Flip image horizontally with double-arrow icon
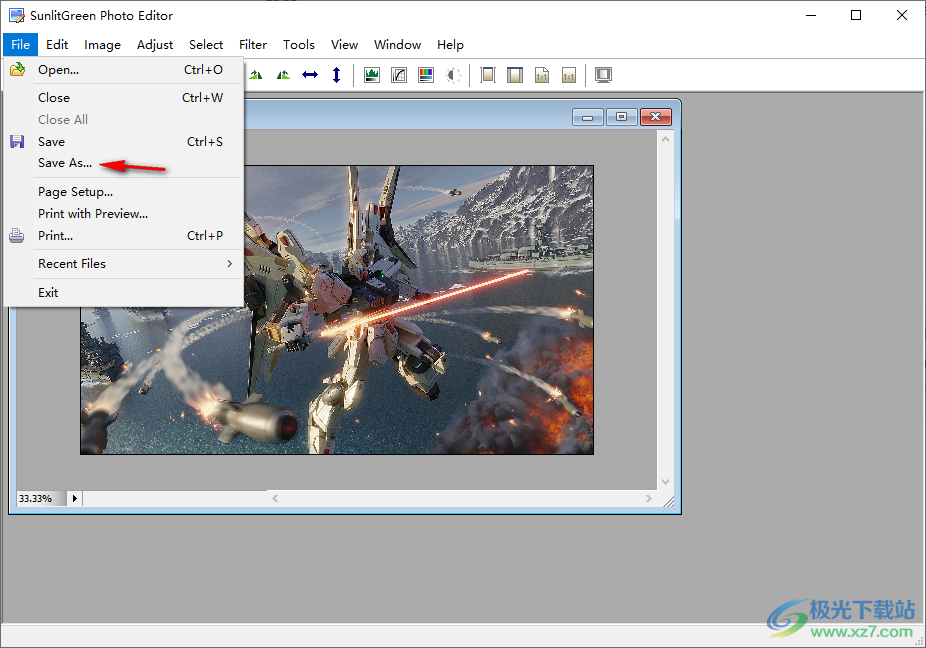This screenshot has height=648, width=926. 310,75
